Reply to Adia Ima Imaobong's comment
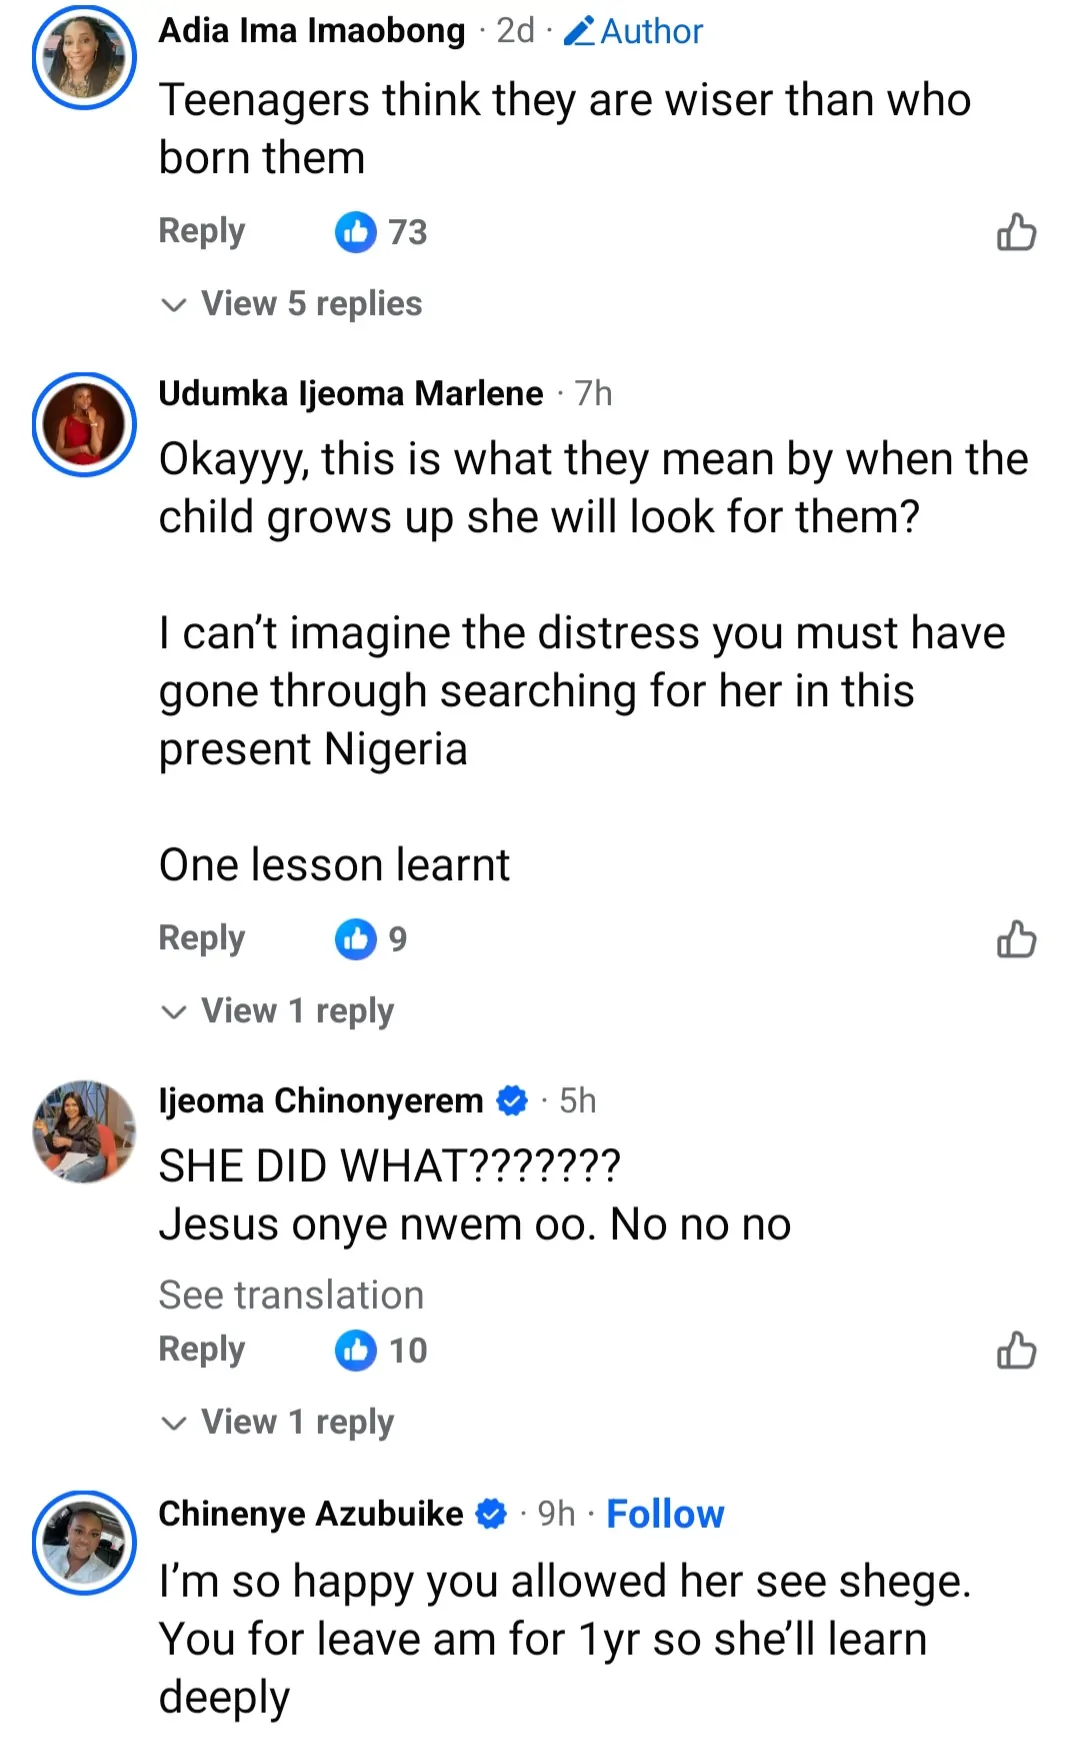The height and width of the screenshot is (1755, 1080). click(x=202, y=232)
